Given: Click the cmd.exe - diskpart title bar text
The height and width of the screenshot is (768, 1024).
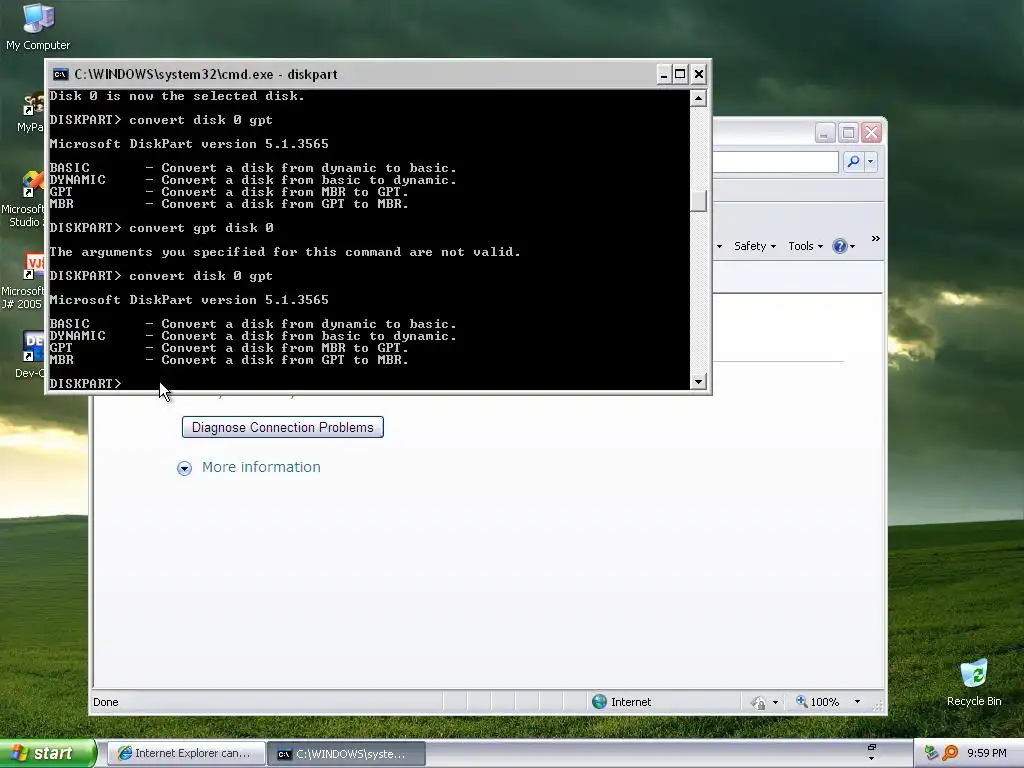Looking at the screenshot, I should [x=206, y=74].
